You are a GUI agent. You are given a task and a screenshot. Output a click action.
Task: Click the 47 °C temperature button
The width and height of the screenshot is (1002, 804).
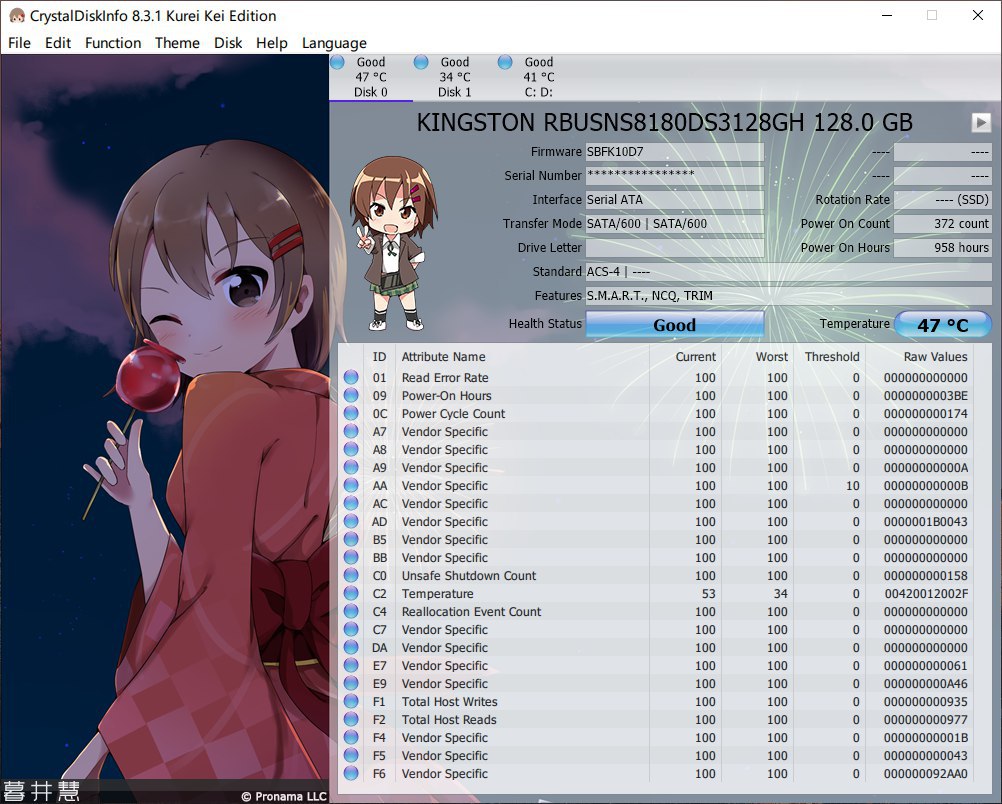(943, 324)
